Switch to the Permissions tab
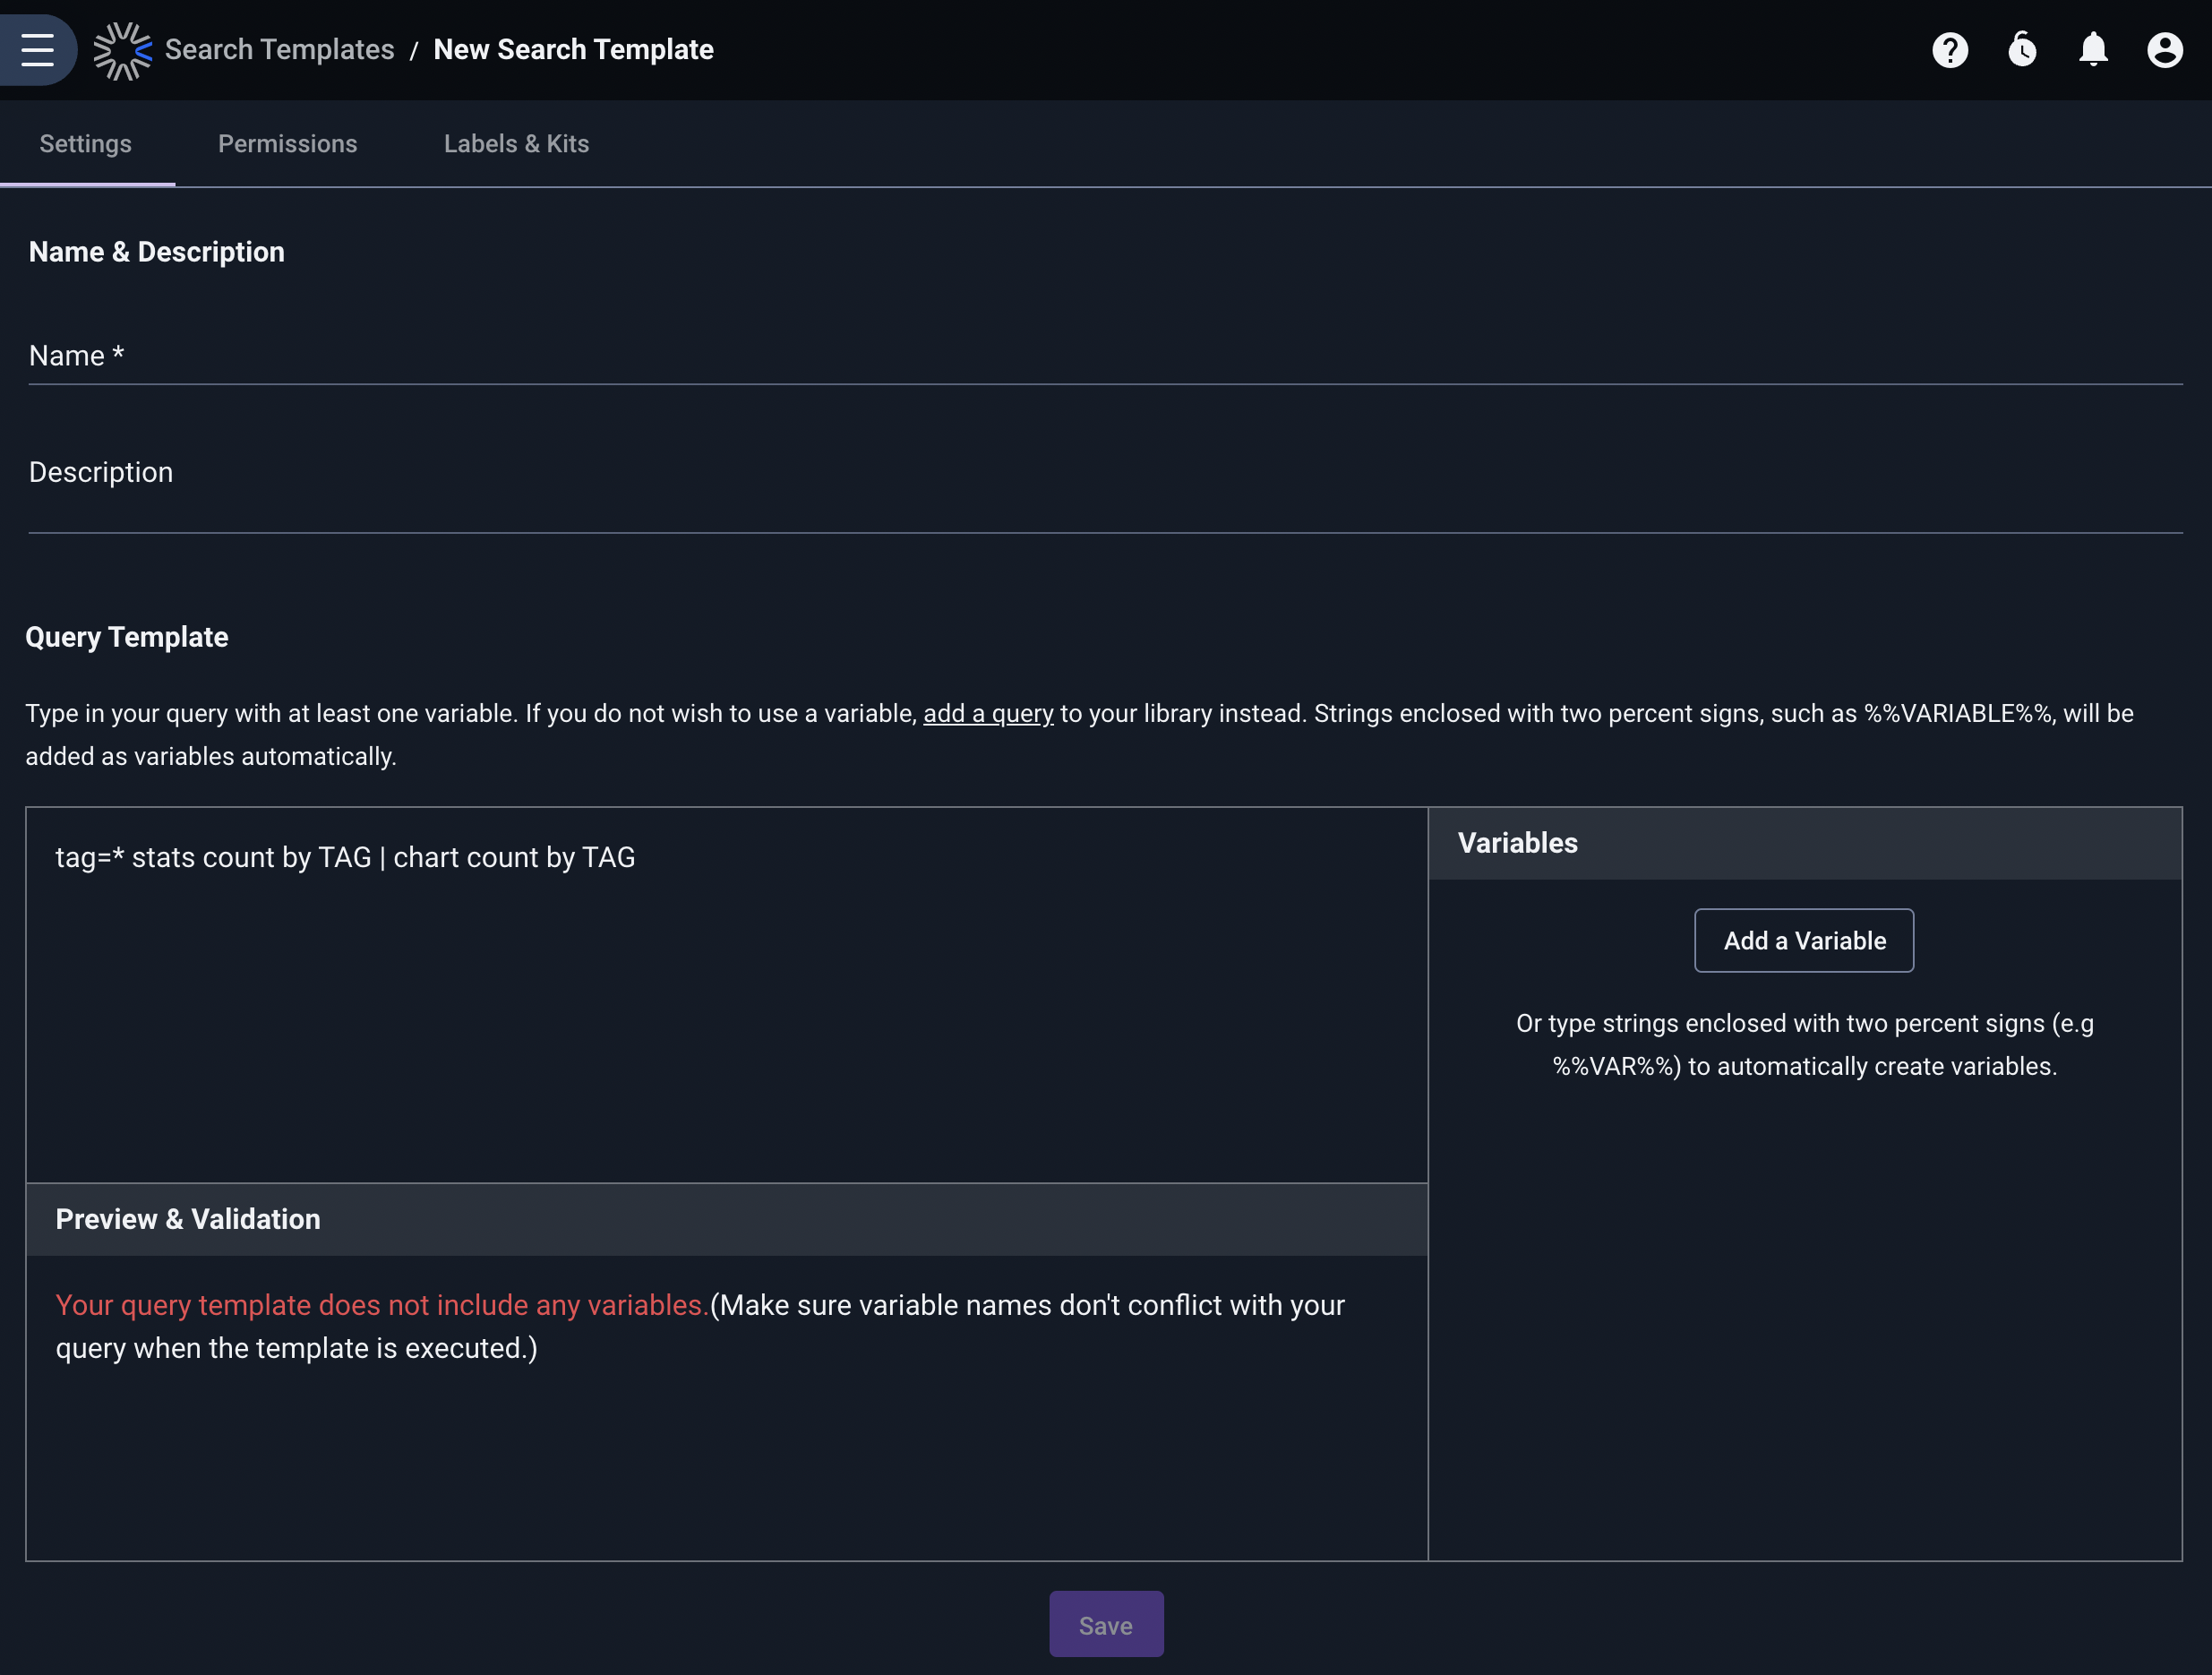Image resolution: width=2212 pixels, height=1675 pixels. click(x=287, y=144)
